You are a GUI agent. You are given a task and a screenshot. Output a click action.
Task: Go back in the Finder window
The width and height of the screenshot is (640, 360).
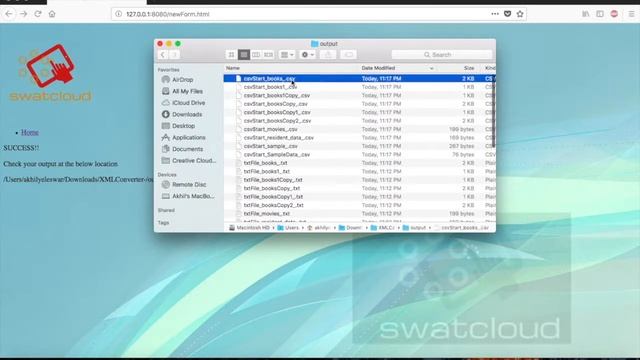(x=162, y=55)
